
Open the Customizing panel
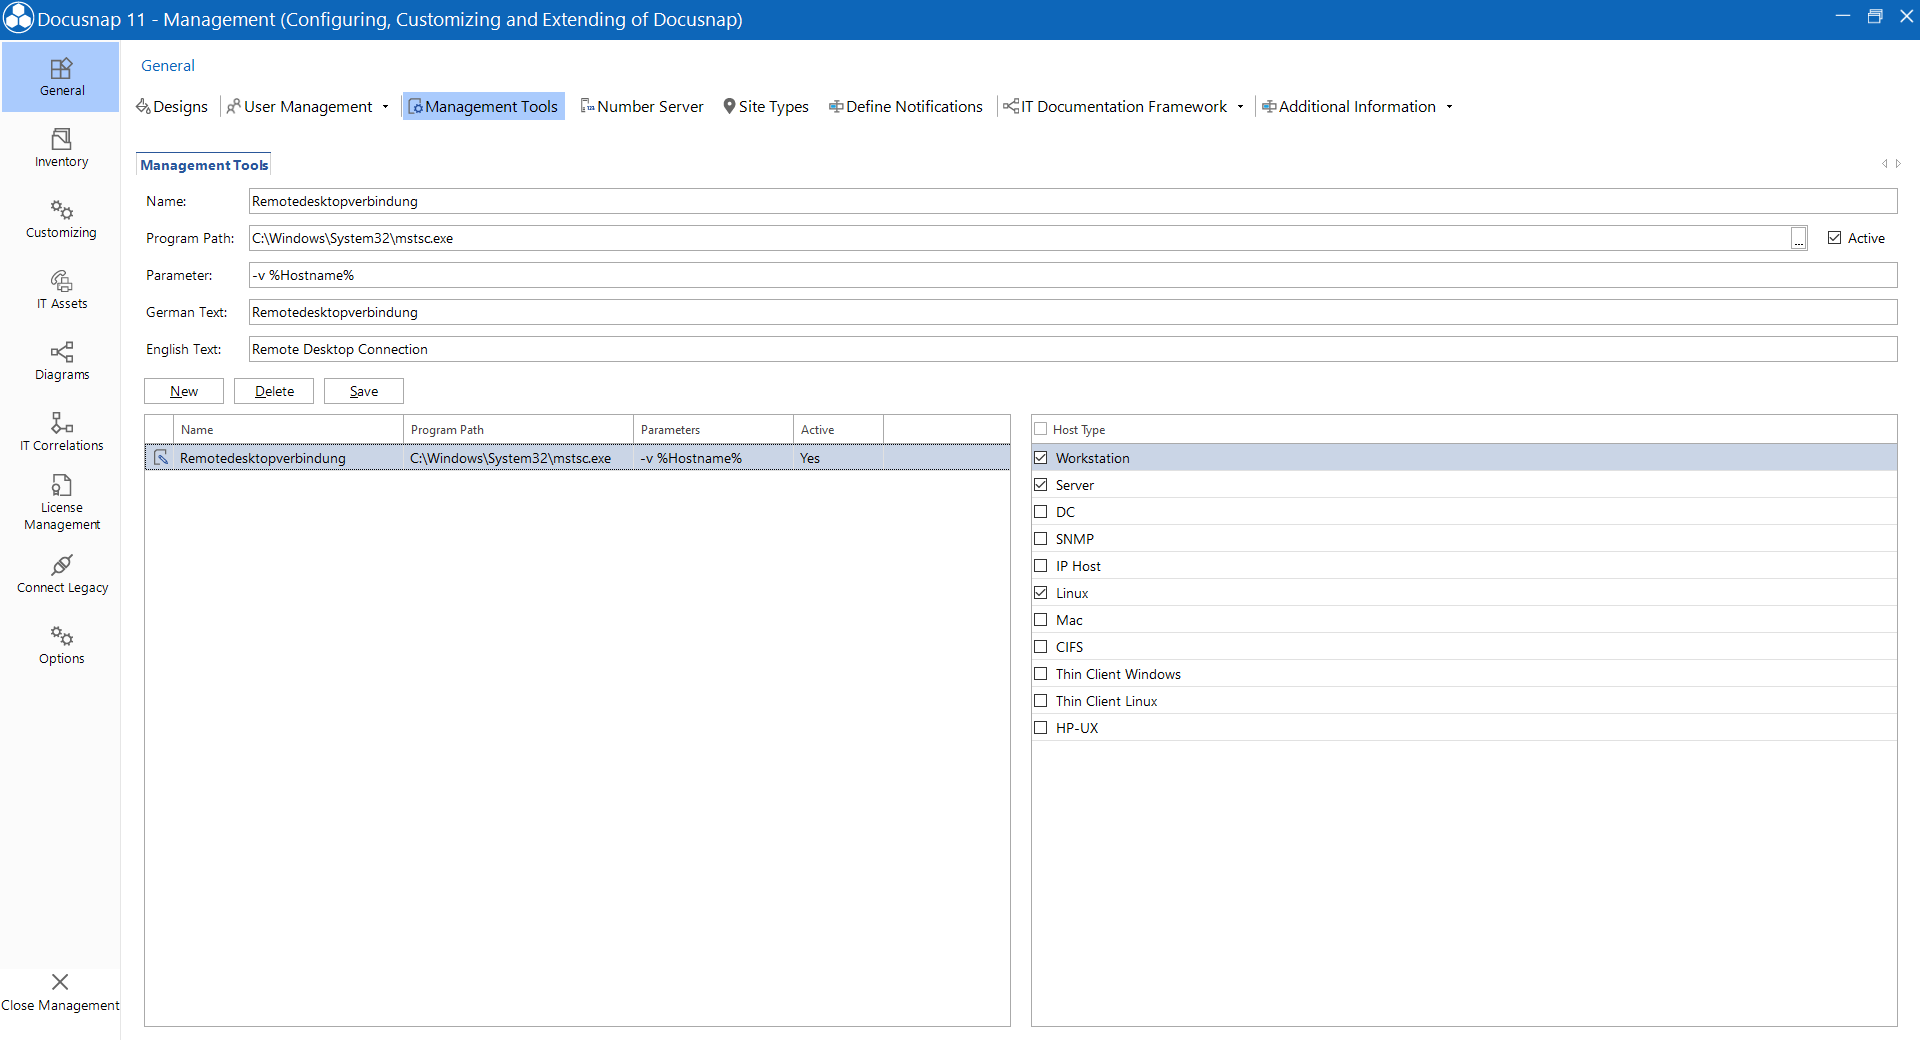pyautogui.click(x=60, y=218)
